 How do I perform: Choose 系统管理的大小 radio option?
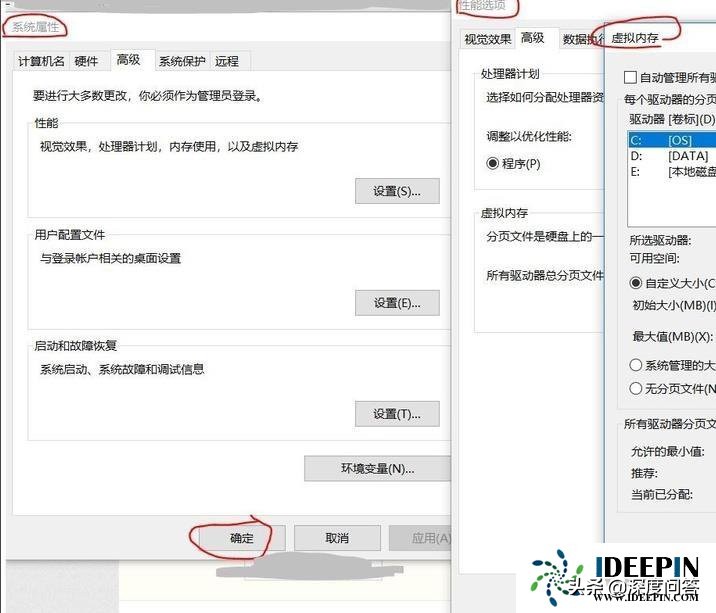pyautogui.click(x=636, y=365)
